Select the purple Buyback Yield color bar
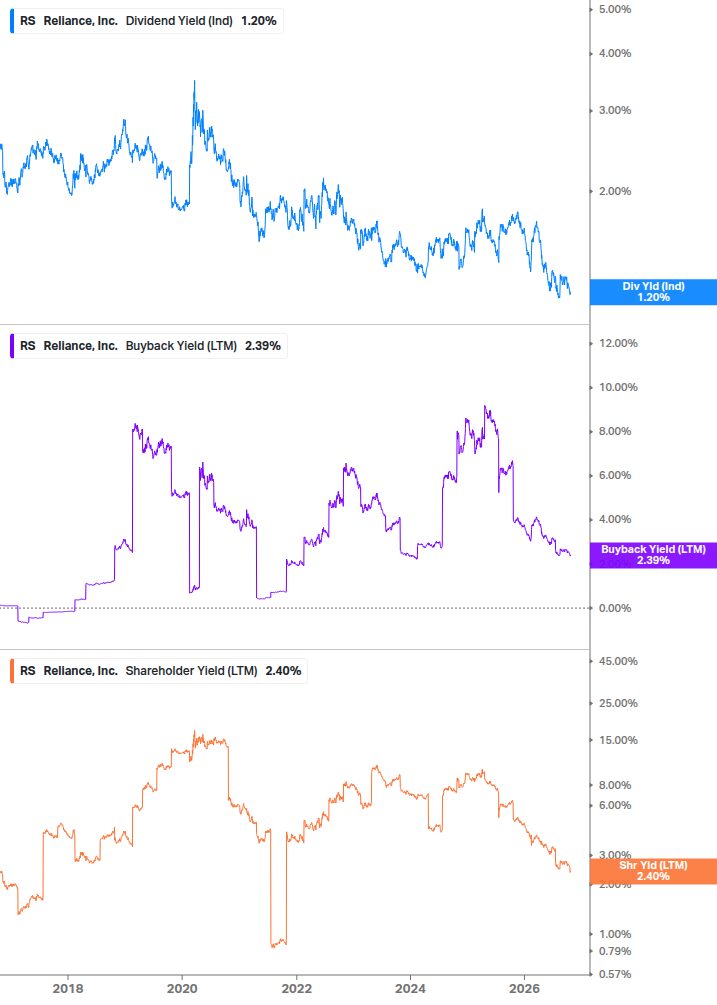The height and width of the screenshot is (1005, 717). pos(12,346)
